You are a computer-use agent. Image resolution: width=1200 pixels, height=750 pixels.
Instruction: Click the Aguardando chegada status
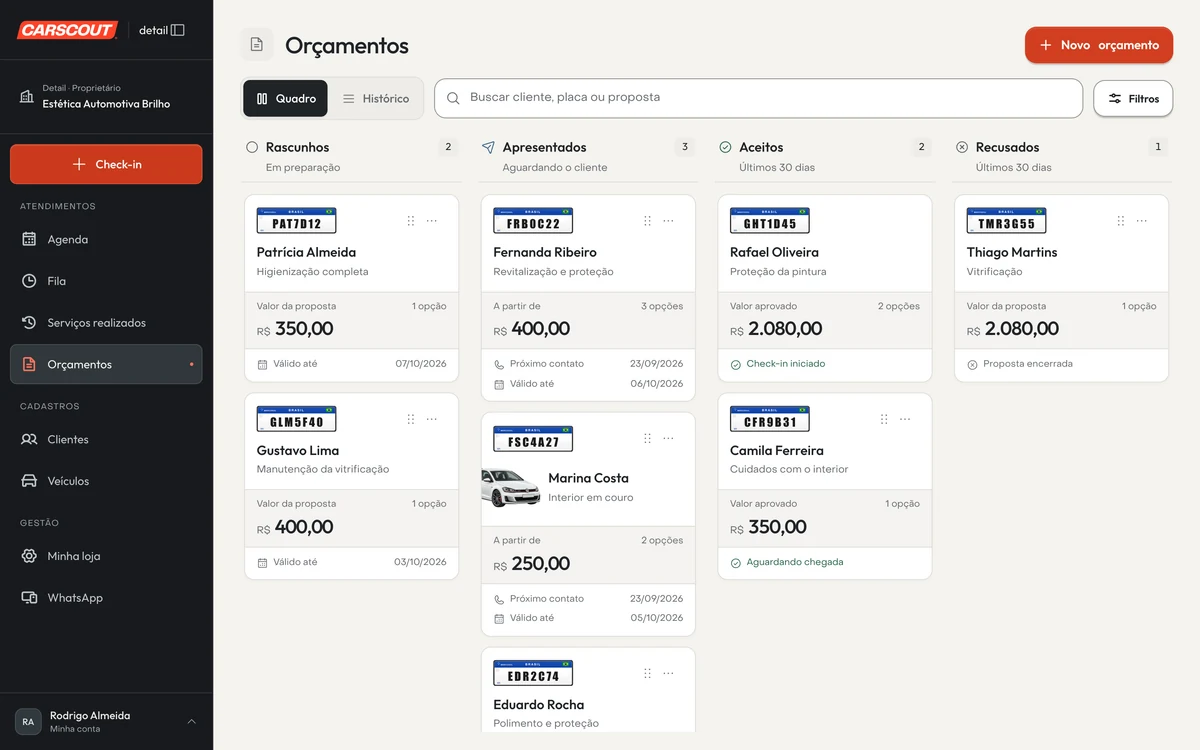787,562
